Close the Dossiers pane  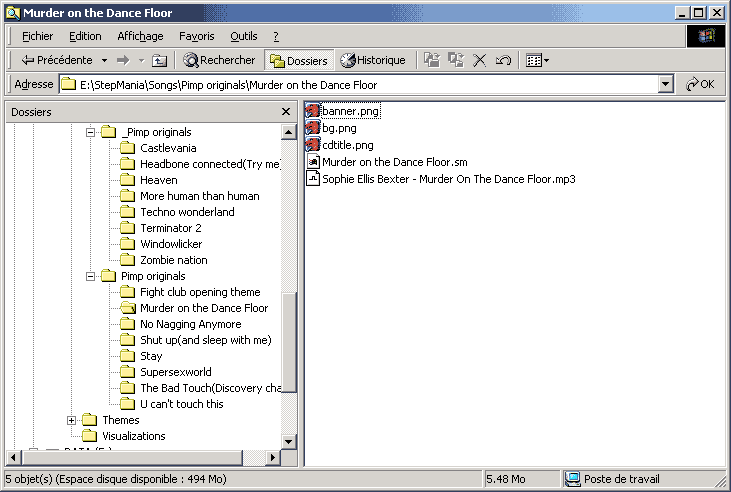286,112
